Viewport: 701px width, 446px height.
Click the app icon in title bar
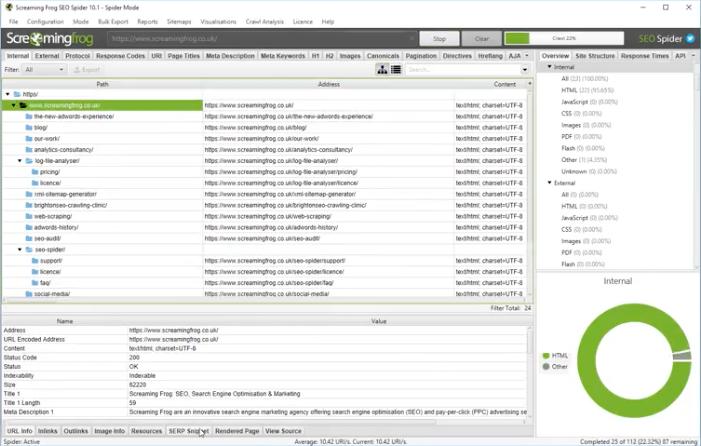click(8, 7)
